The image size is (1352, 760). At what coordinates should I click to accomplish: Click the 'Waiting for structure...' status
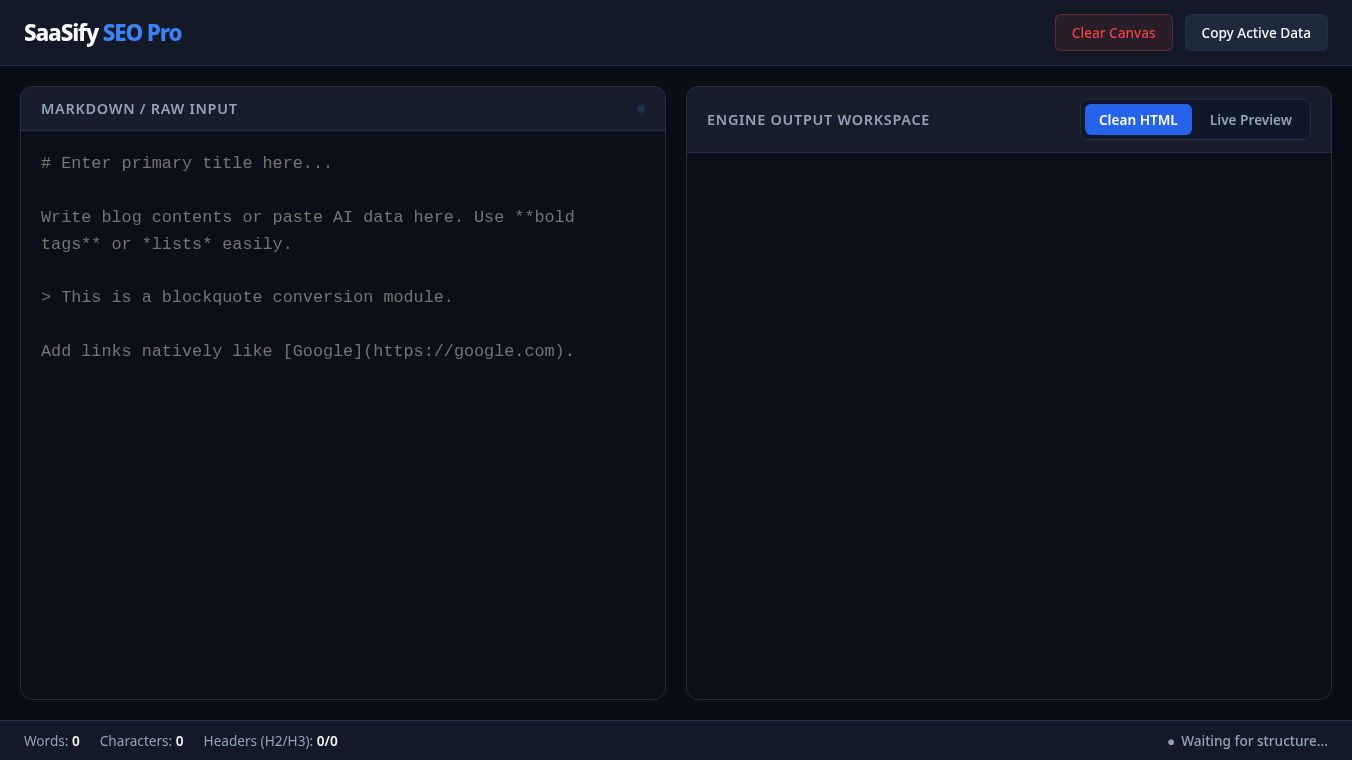(1247, 741)
